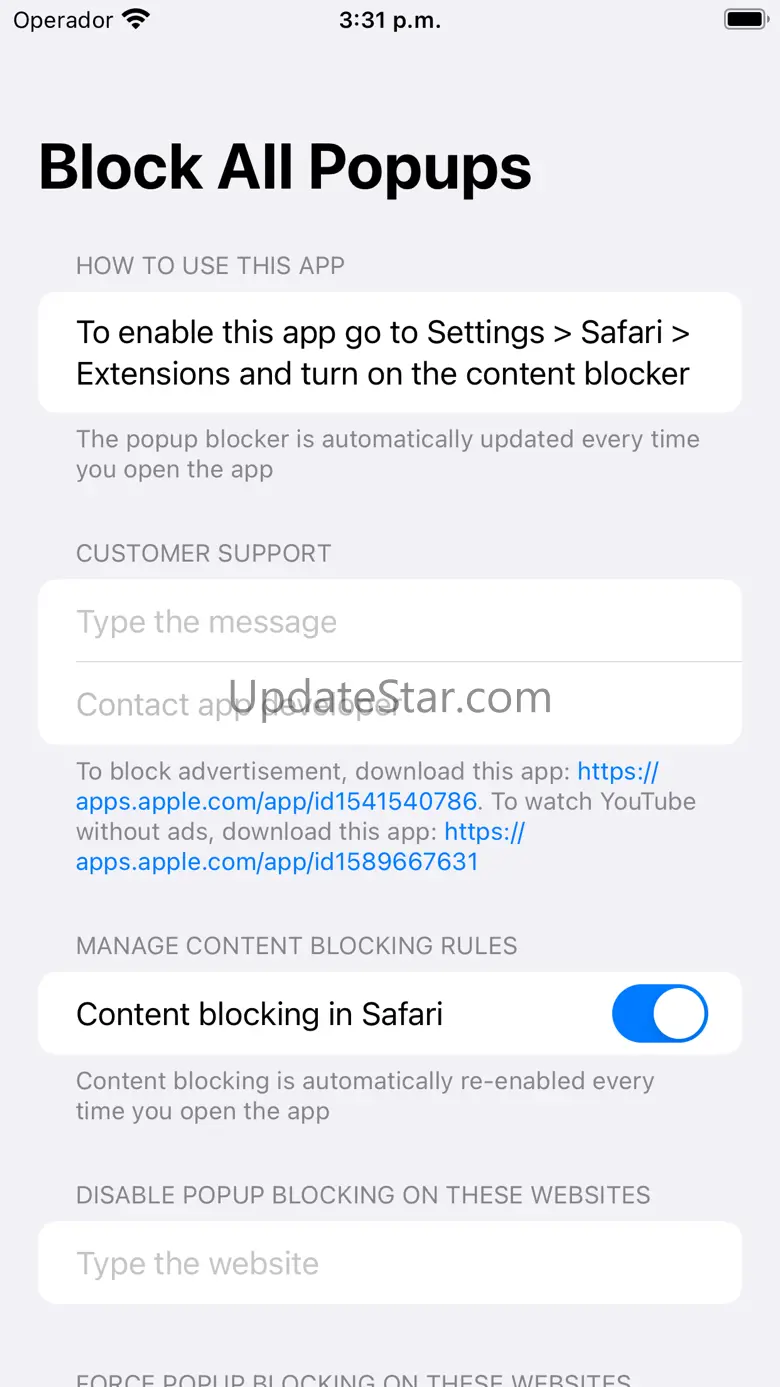The width and height of the screenshot is (780, 1387).
Task: Focus the 'Type the website' field
Action: click(390, 1263)
